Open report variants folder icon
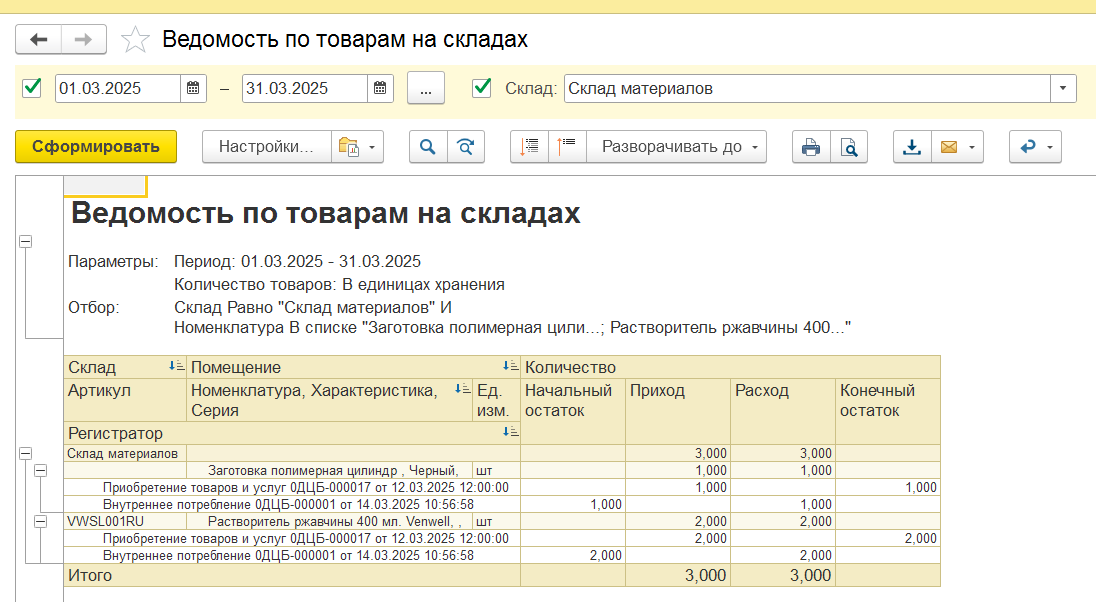The image size is (1096, 602). (x=348, y=147)
